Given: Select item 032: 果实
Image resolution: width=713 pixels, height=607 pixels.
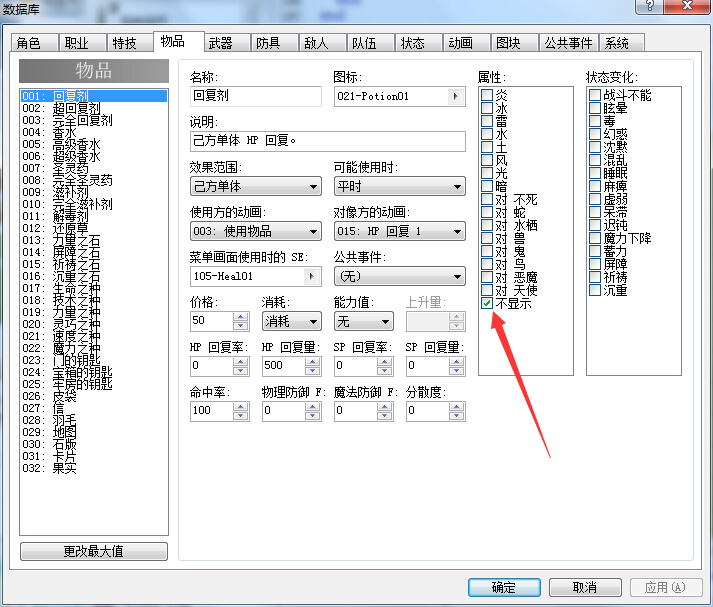Looking at the screenshot, I should [94, 468].
